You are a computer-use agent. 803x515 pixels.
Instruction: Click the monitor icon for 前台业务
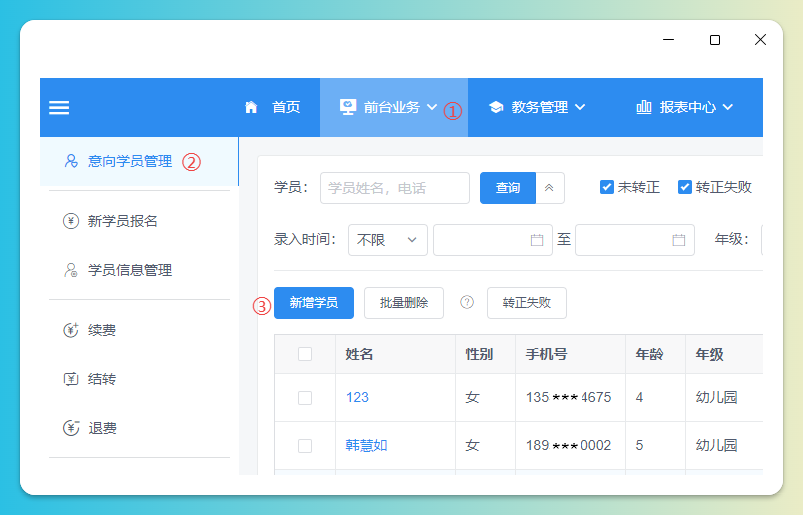(x=348, y=107)
